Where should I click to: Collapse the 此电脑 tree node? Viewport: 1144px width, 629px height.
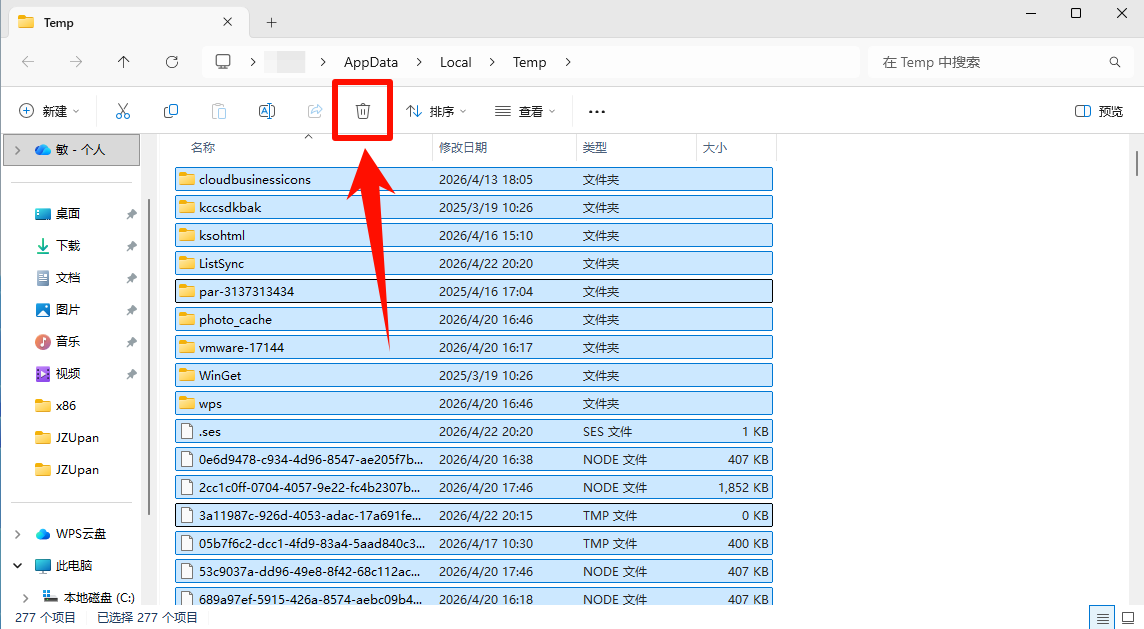18,566
